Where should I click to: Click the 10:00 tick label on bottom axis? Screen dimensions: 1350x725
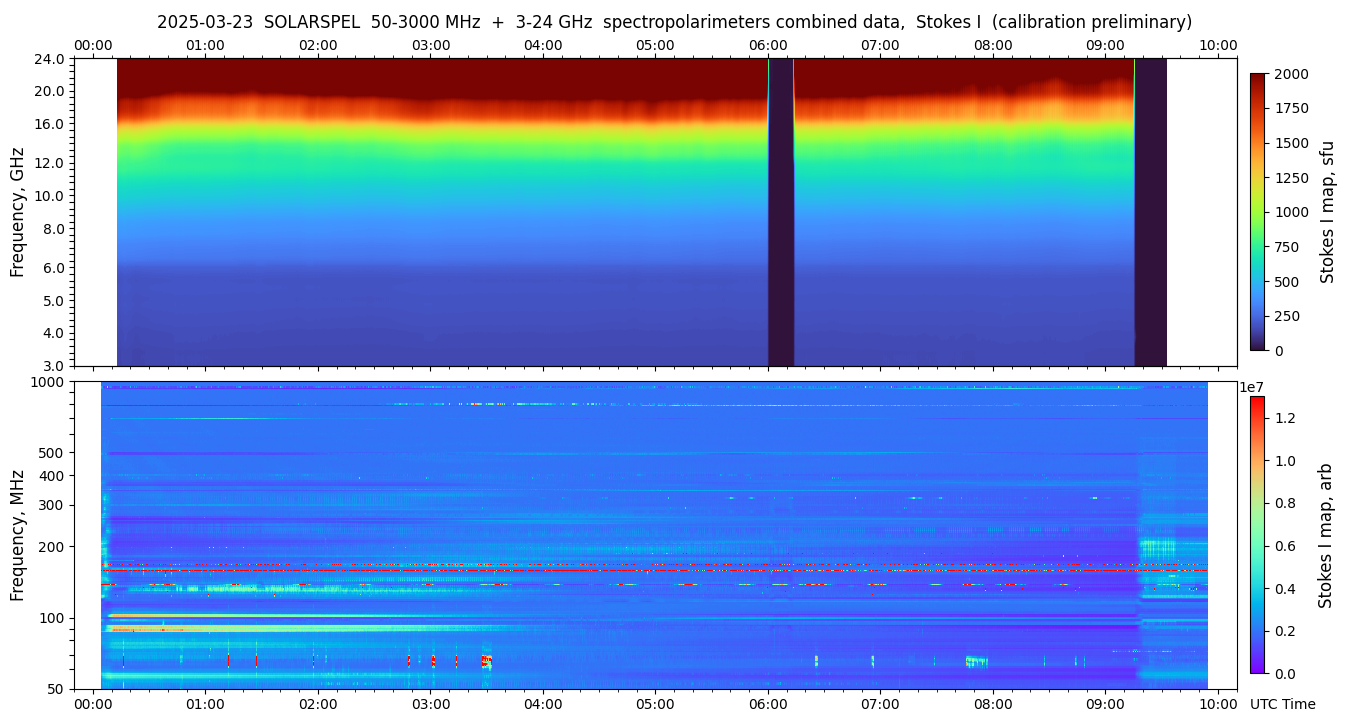[1218, 704]
